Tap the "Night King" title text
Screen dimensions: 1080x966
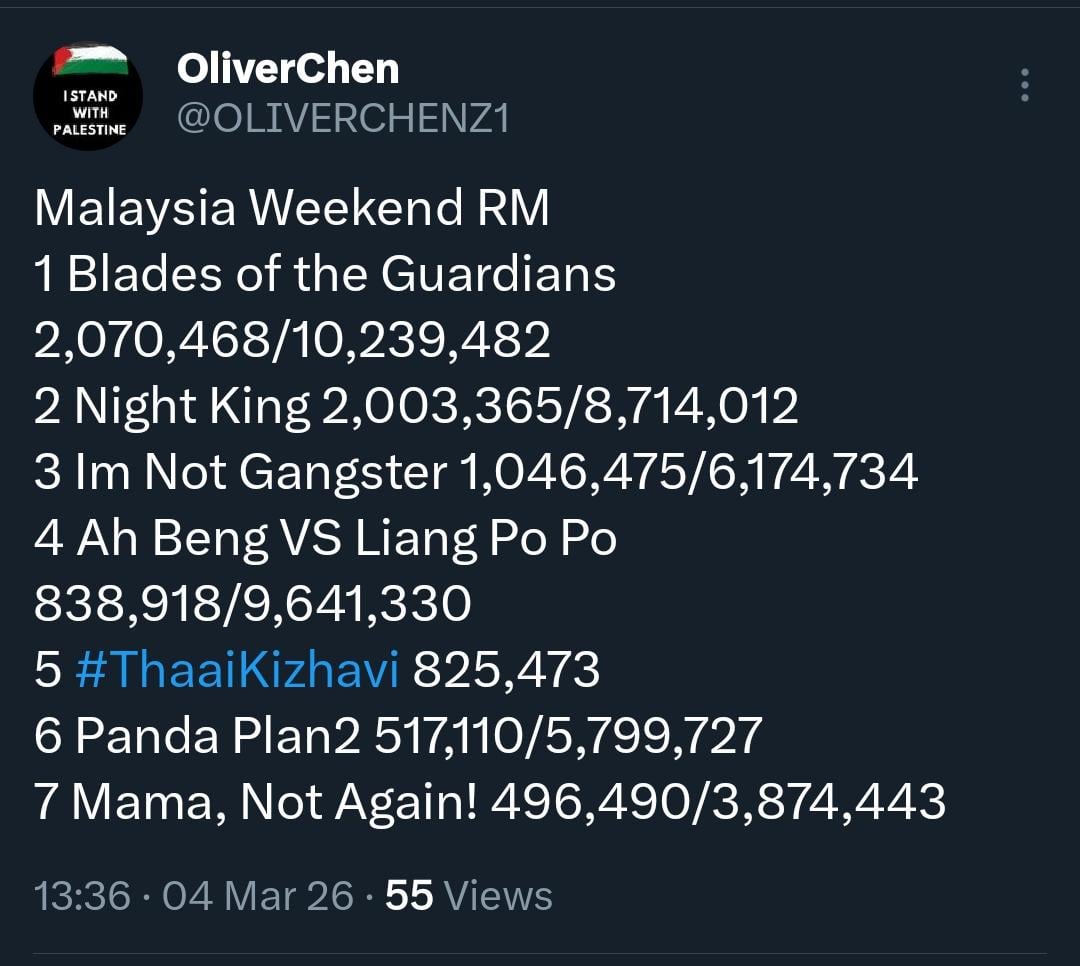coord(192,406)
